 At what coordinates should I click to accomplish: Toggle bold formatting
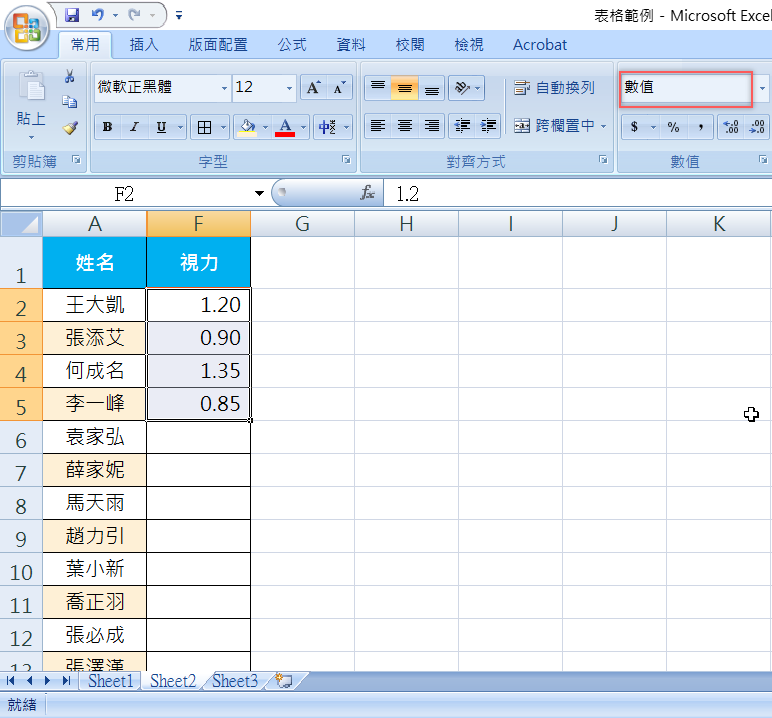[x=107, y=127]
